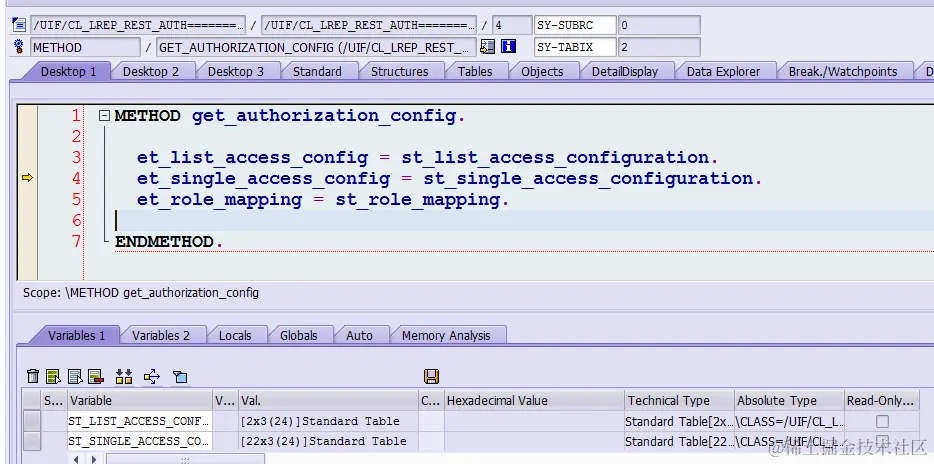Click line number 6 in the editor gutter
Viewport: 934px width, 464px height.
[76, 220]
